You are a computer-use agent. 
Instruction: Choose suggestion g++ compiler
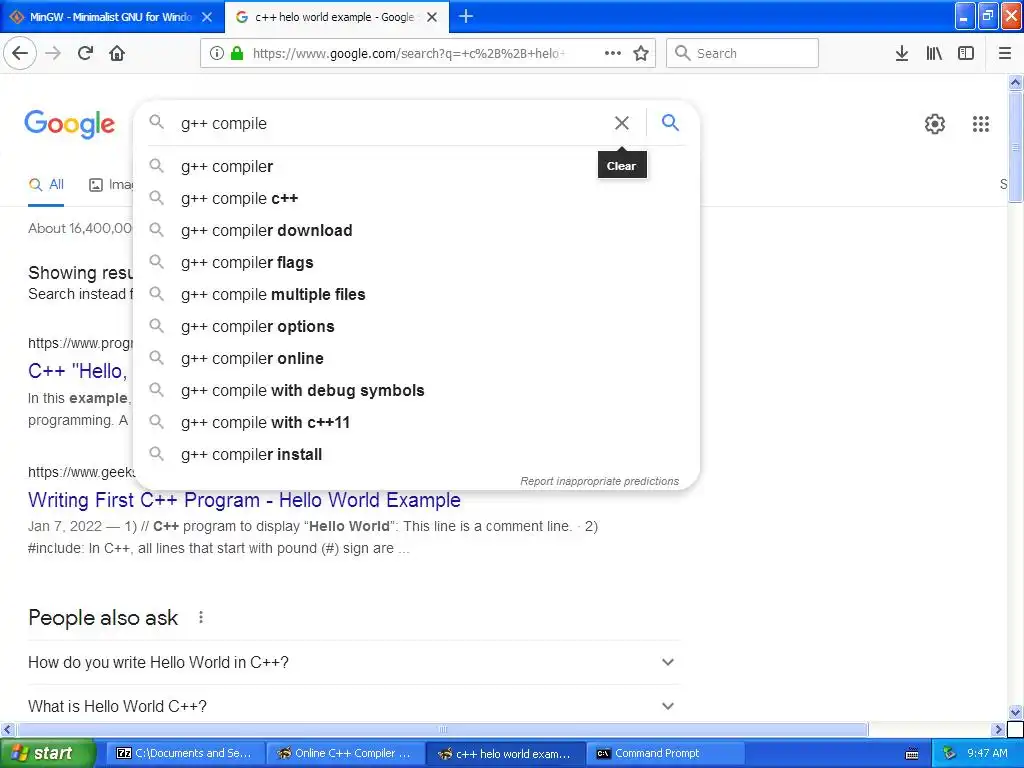pos(416,167)
